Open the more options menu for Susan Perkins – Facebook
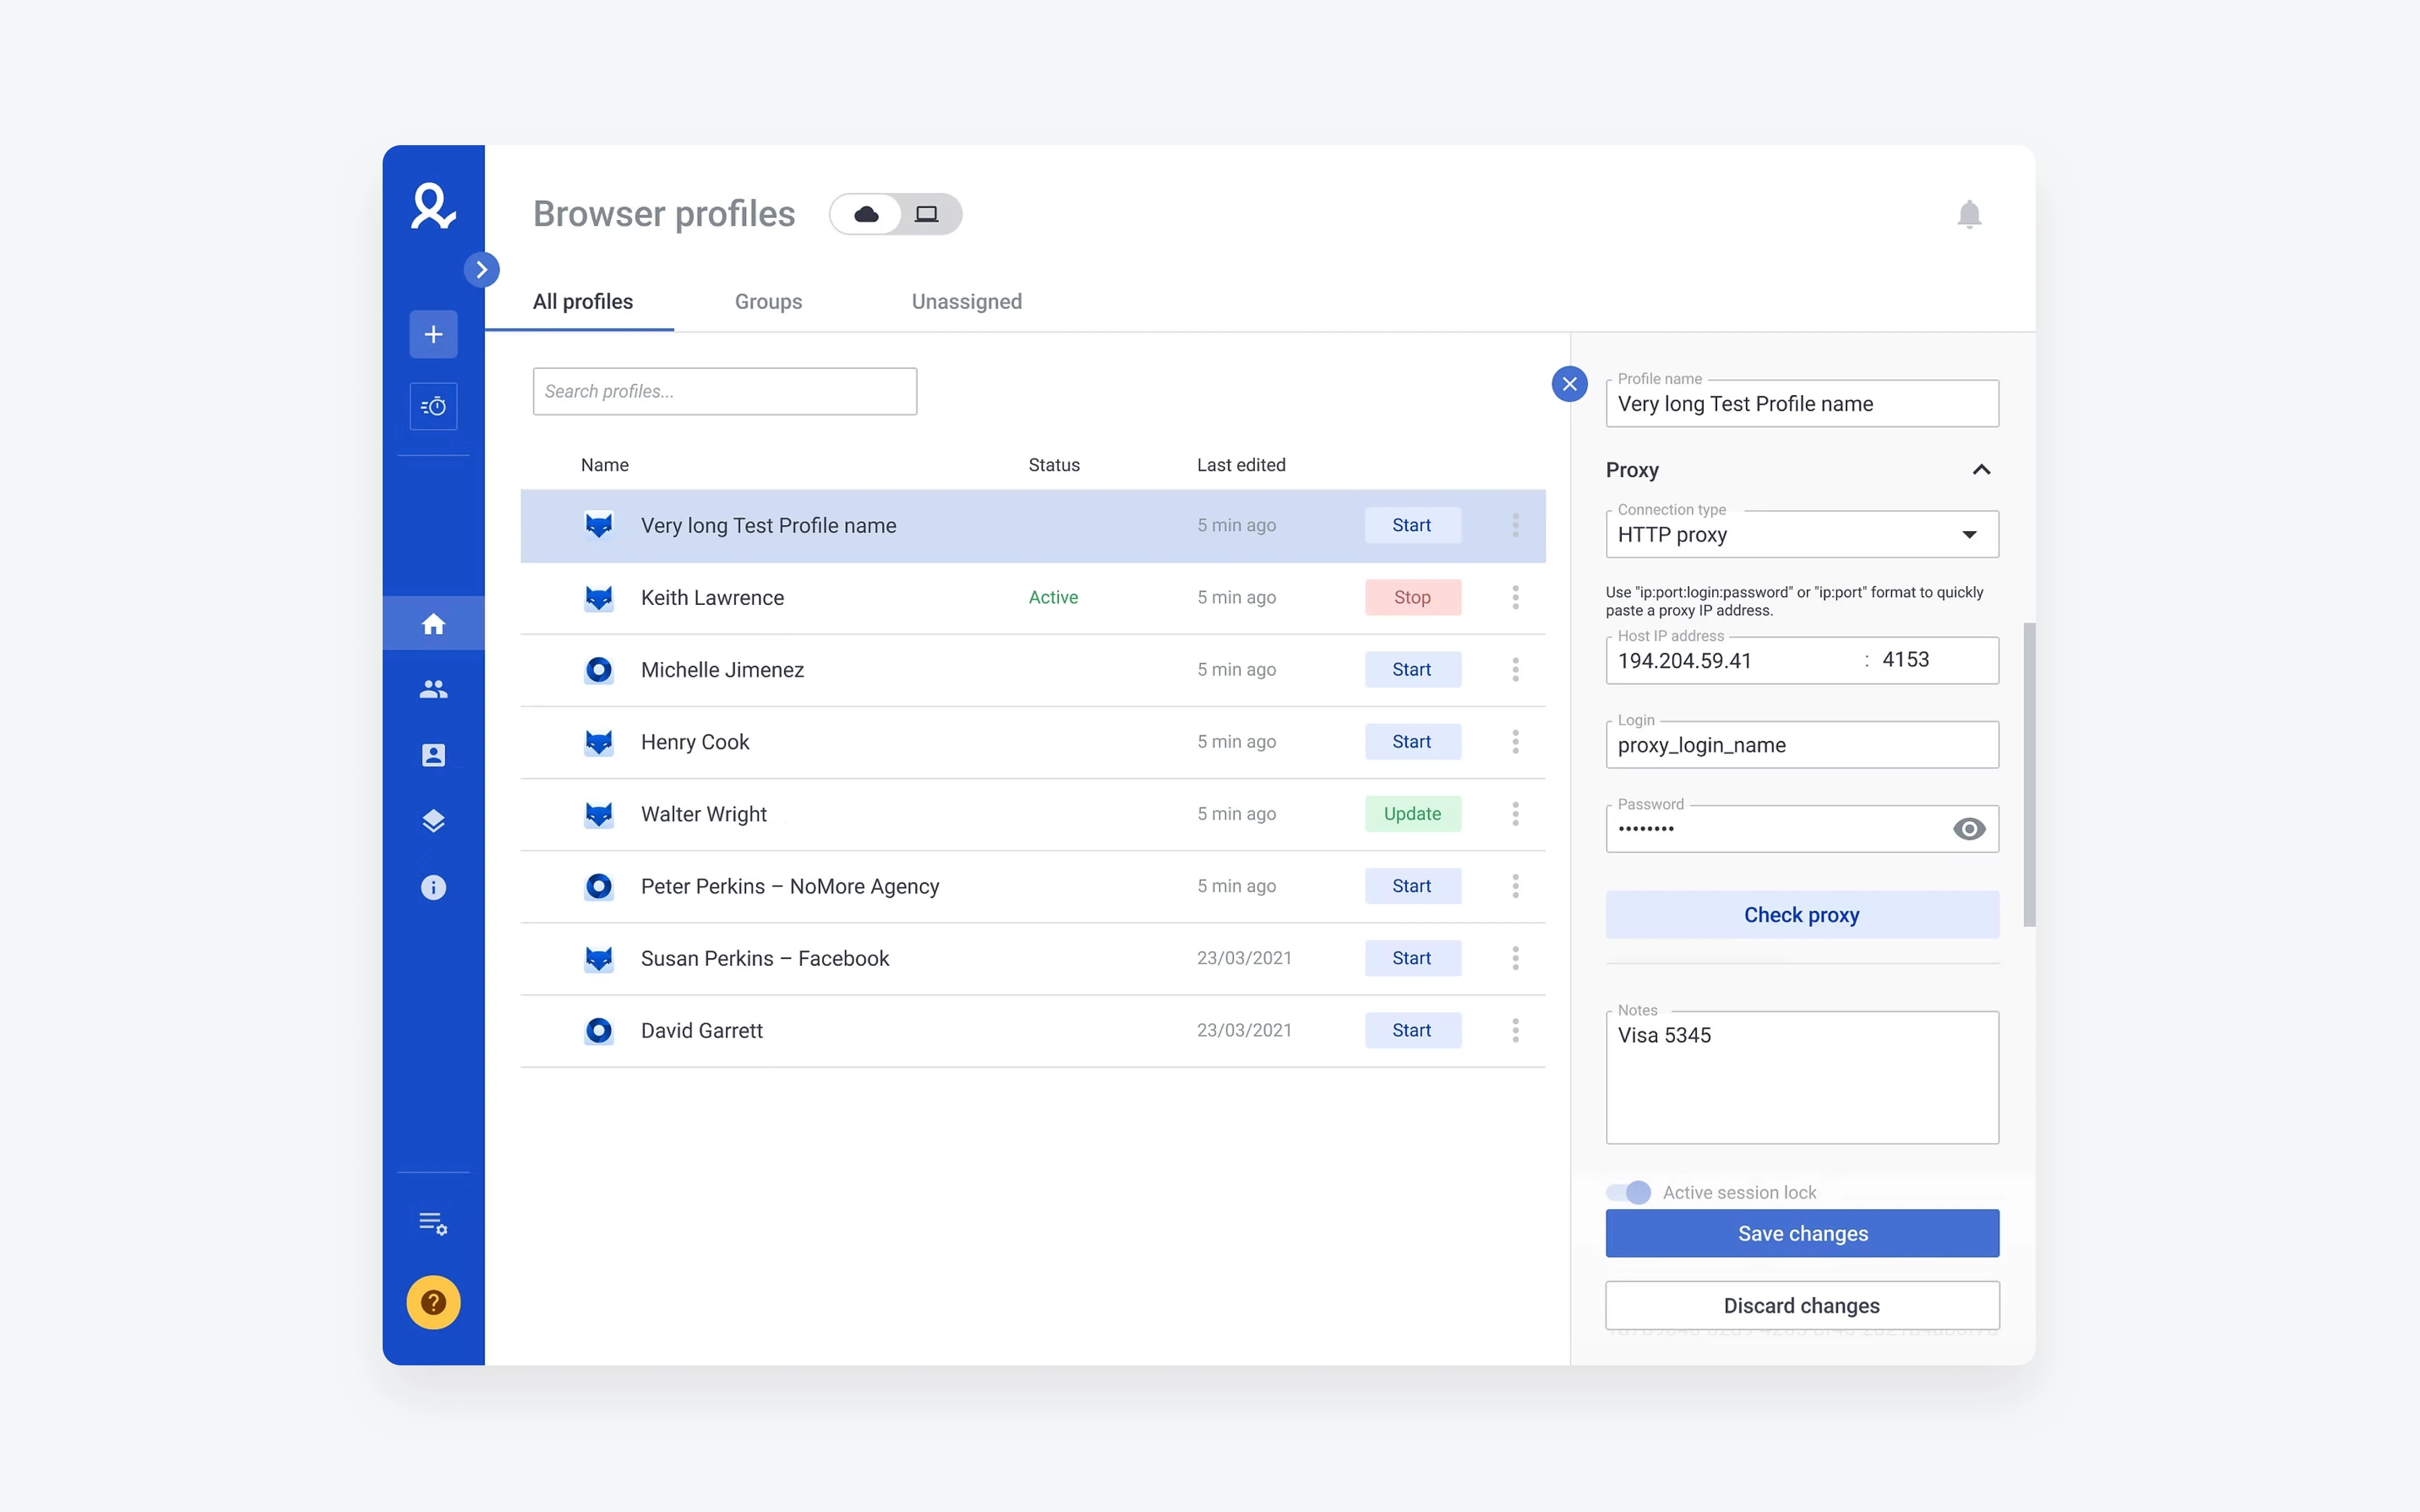Screen dimensions: 2420x1512 pos(1515,958)
